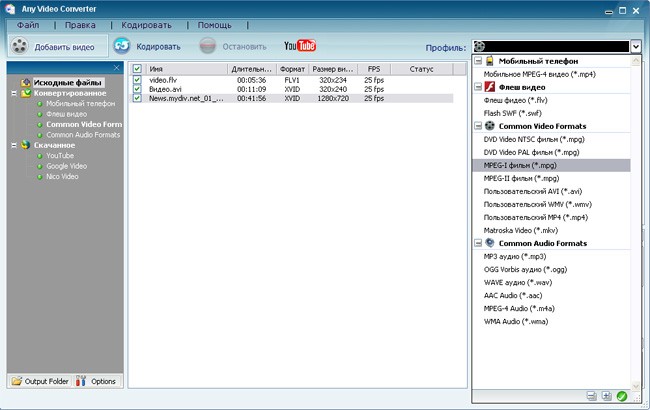Image resolution: width=650 pixels, height=410 pixels.
Task: Open the Профиль dropdown arrow
Action: tap(635, 46)
